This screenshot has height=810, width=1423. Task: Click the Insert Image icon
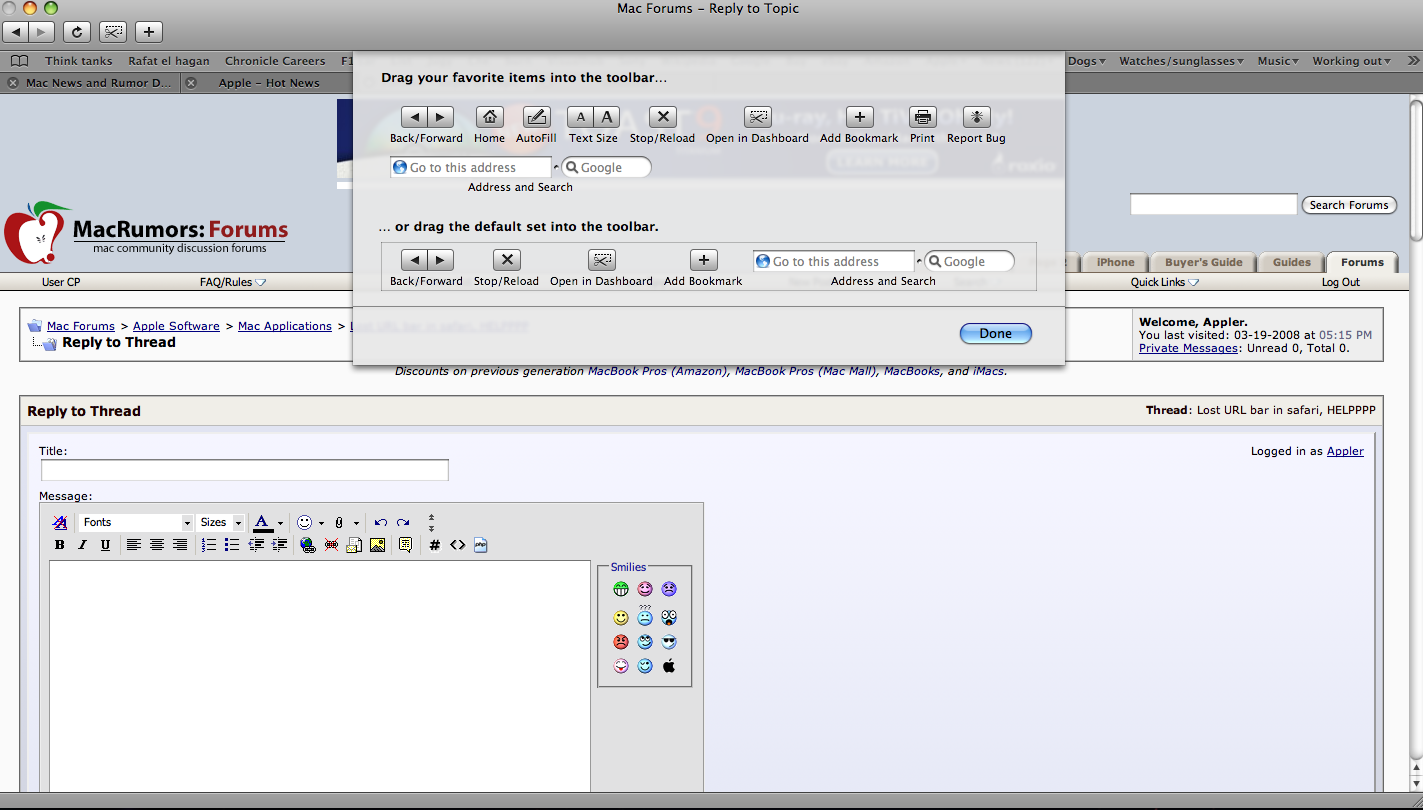377,545
